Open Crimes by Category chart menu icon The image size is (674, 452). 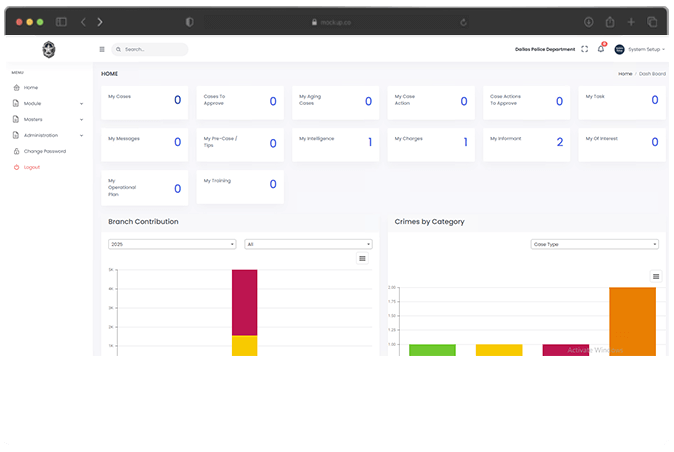(x=656, y=276)
